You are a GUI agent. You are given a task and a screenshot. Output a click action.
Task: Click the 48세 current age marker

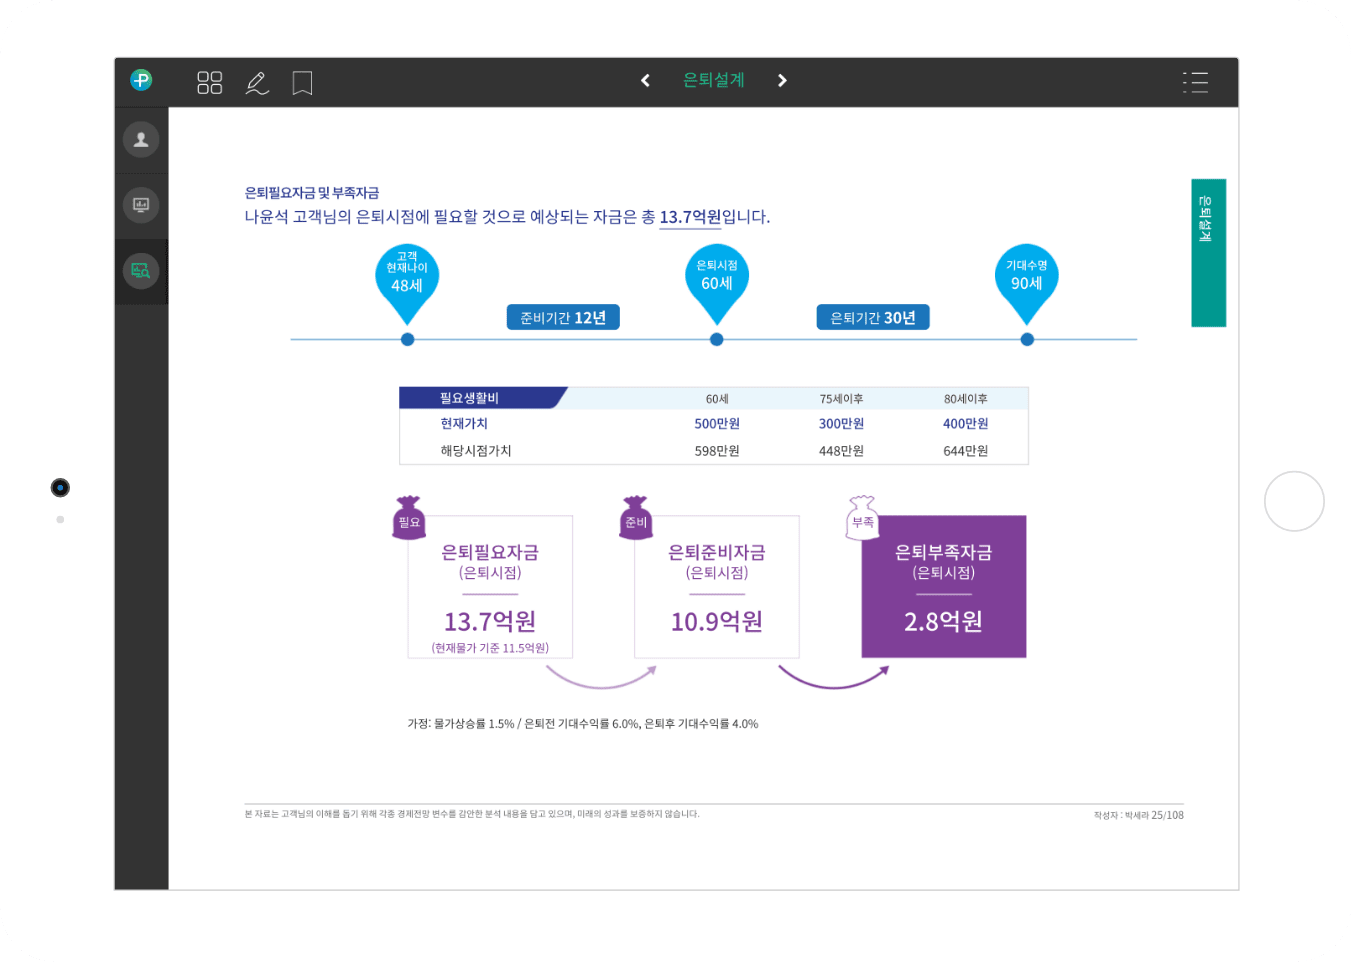click(407, 284)
